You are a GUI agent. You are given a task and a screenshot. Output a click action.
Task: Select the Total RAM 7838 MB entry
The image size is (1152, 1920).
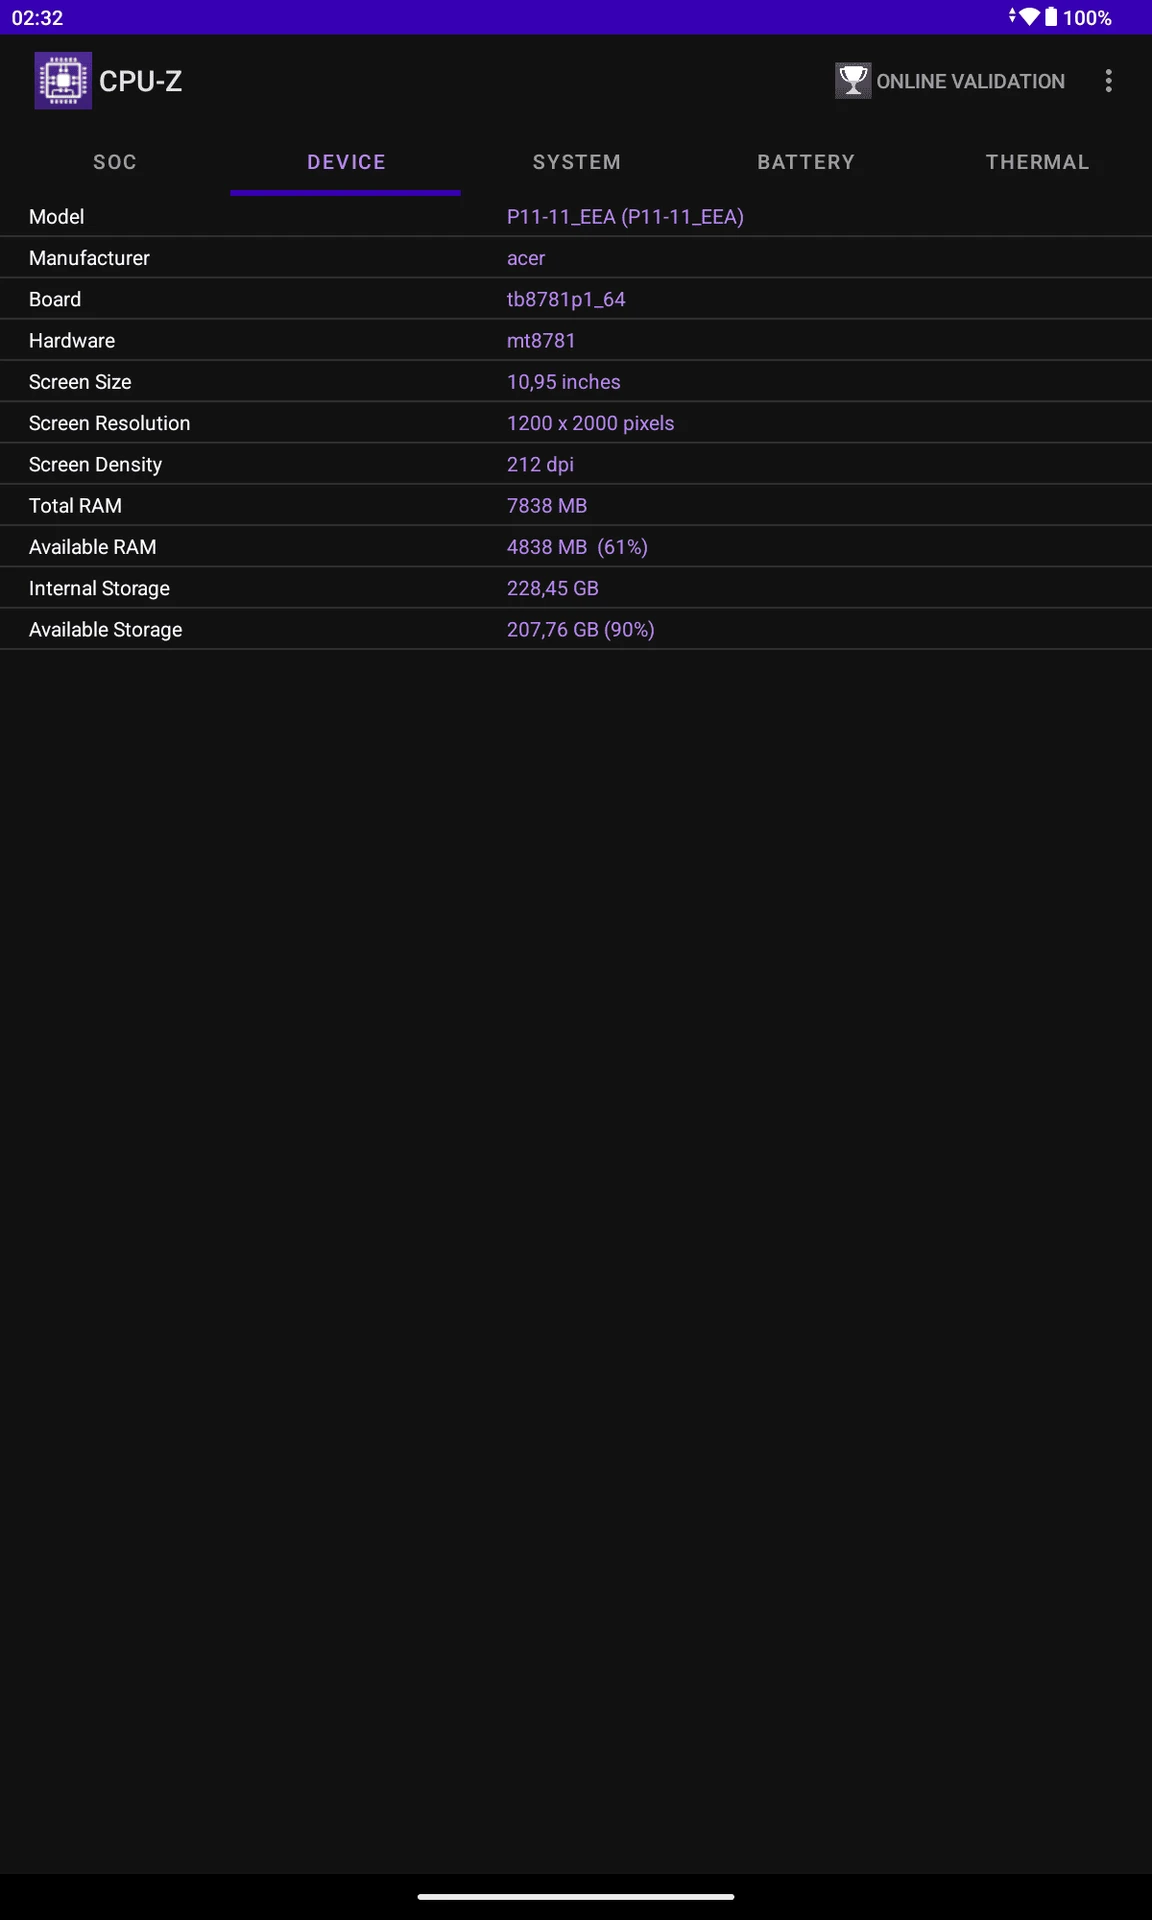click(x=547, y=506)
